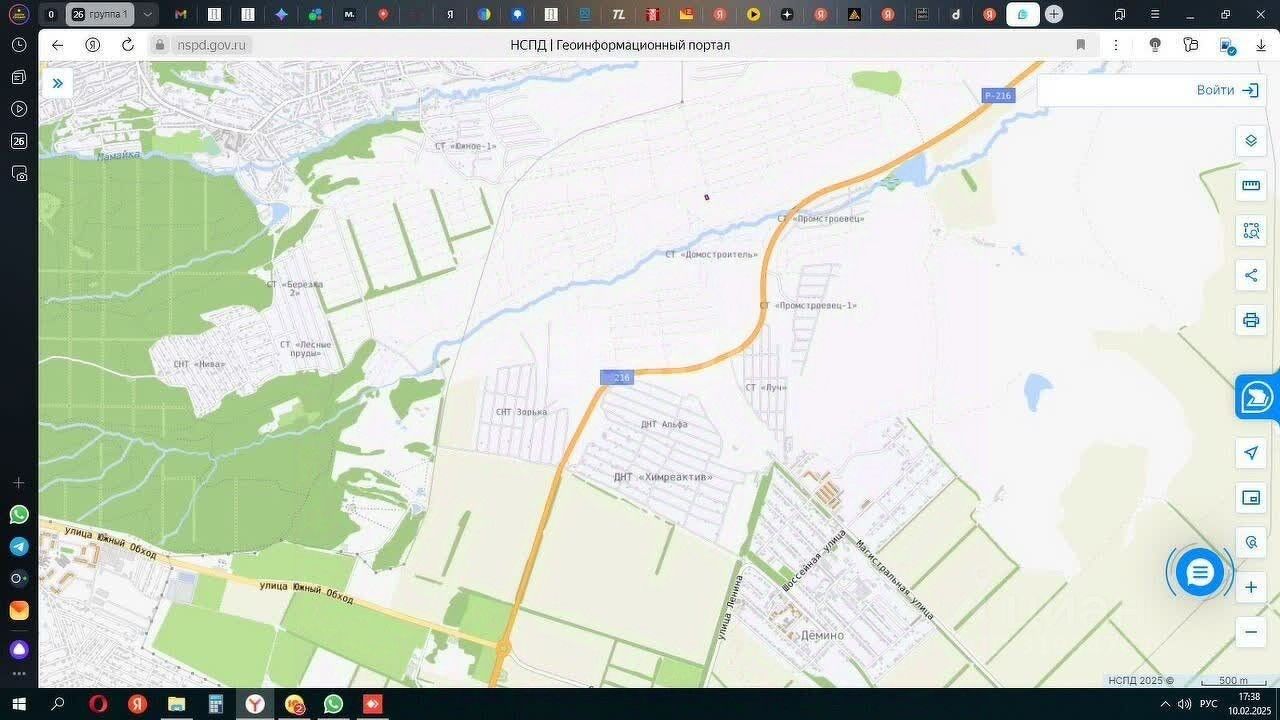Click the 'Демино' settlement label
Viewport: 1280px width, 720px height.
click(x=822, y=635)
